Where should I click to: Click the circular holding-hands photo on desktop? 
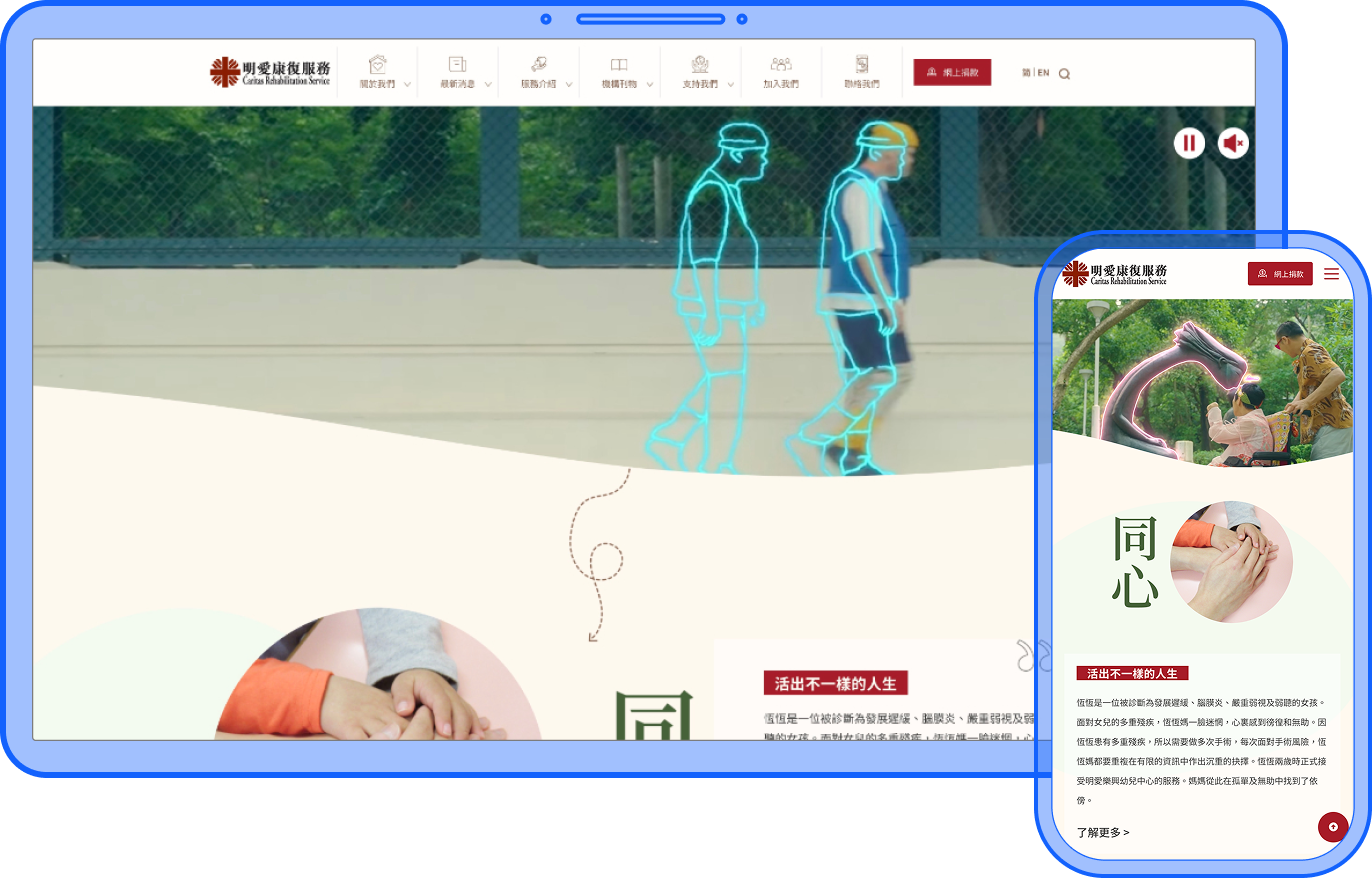tap(378, 674)
